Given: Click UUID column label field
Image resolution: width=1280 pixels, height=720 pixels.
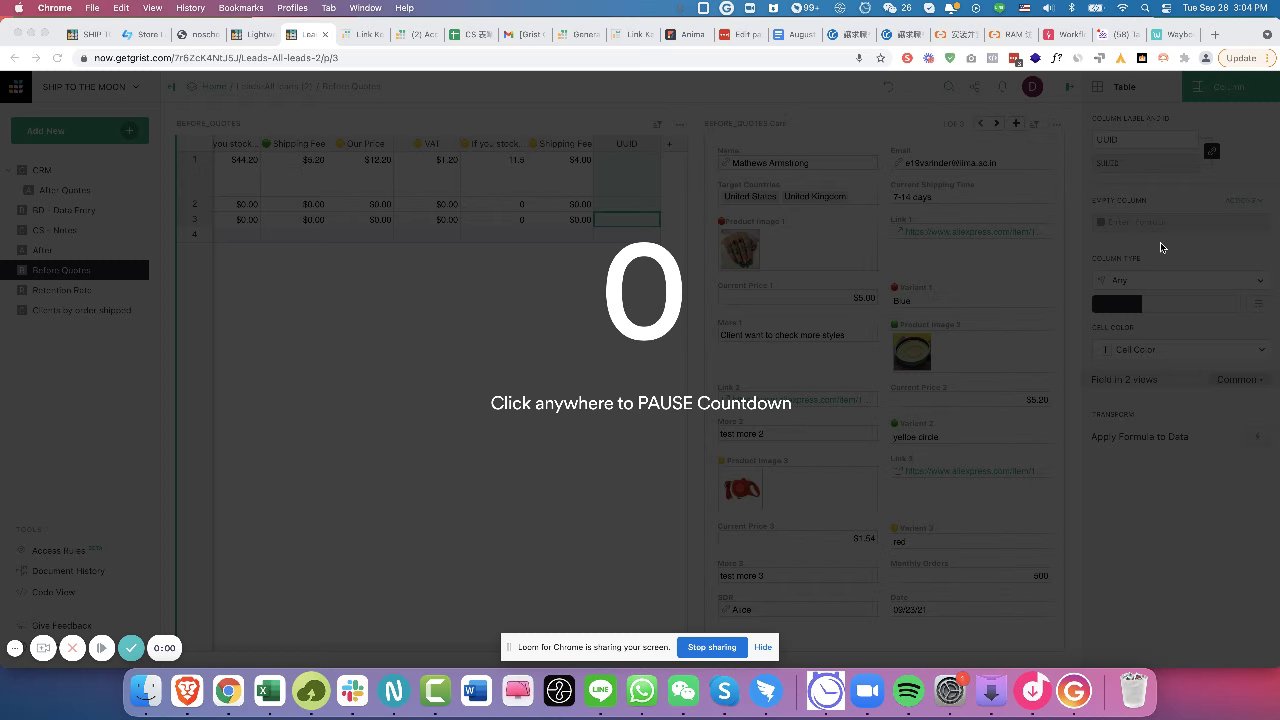Looking at the screenshot, I should pos(1146,140).
